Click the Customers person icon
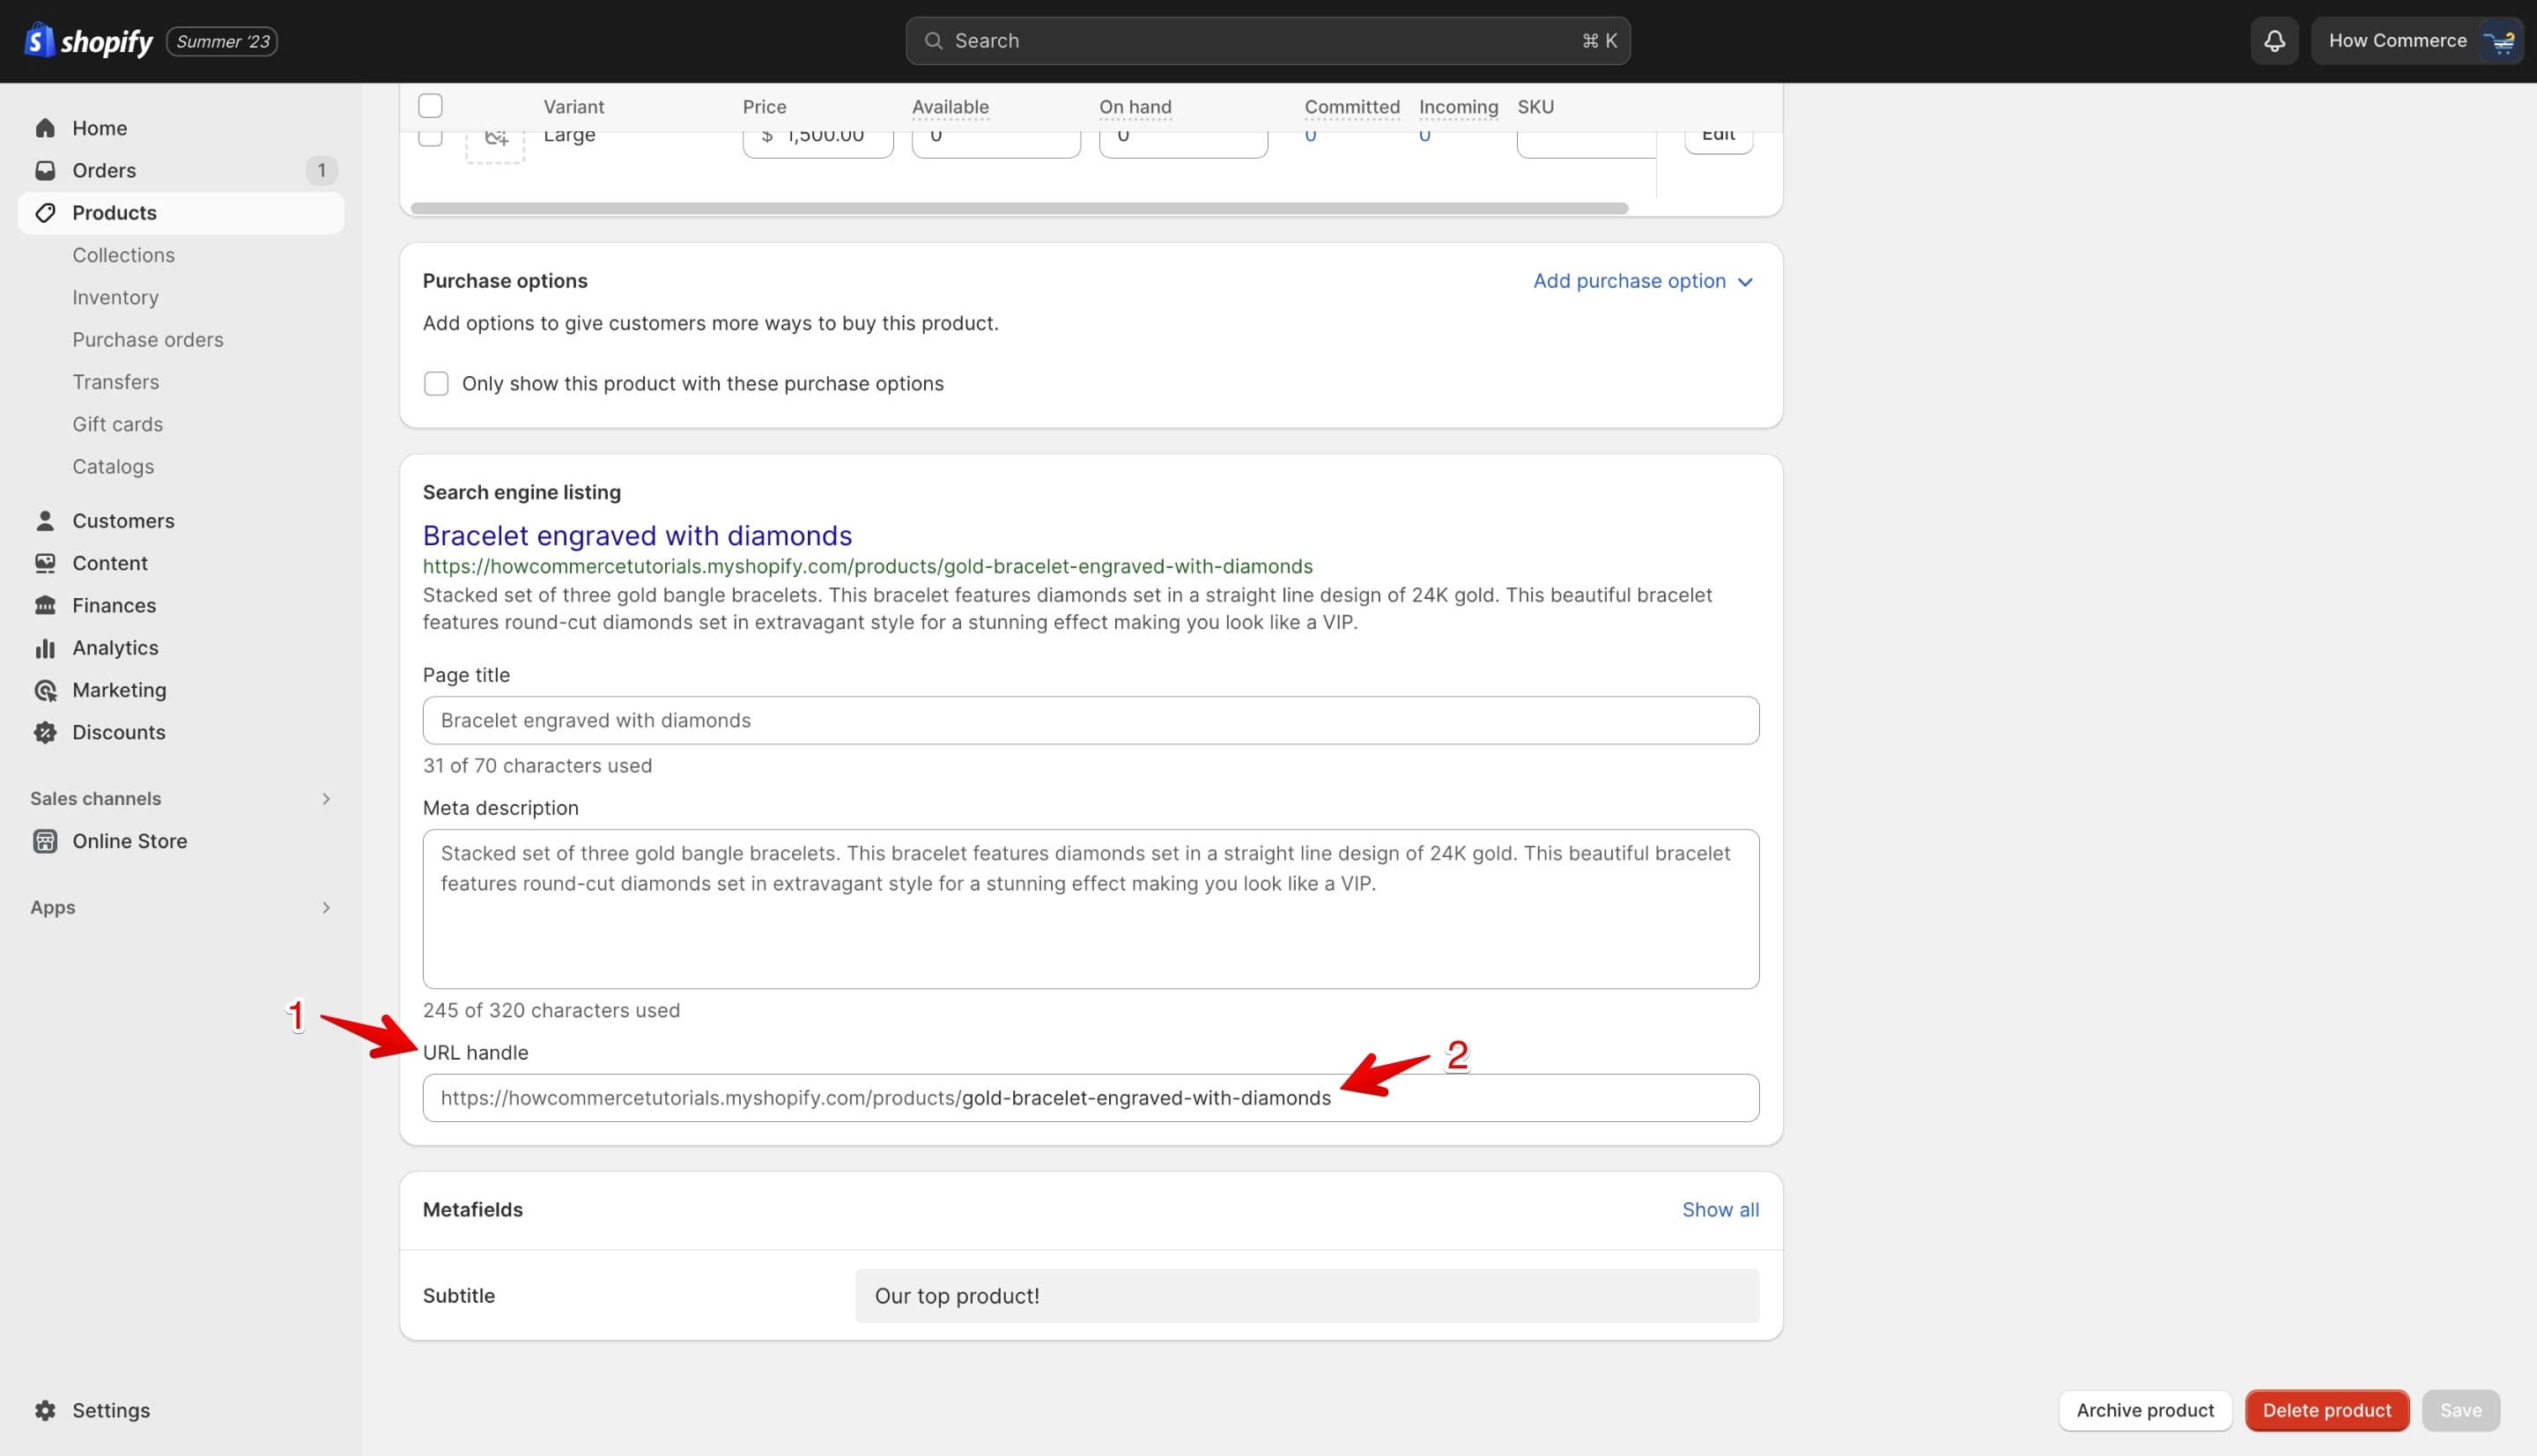 45,521
